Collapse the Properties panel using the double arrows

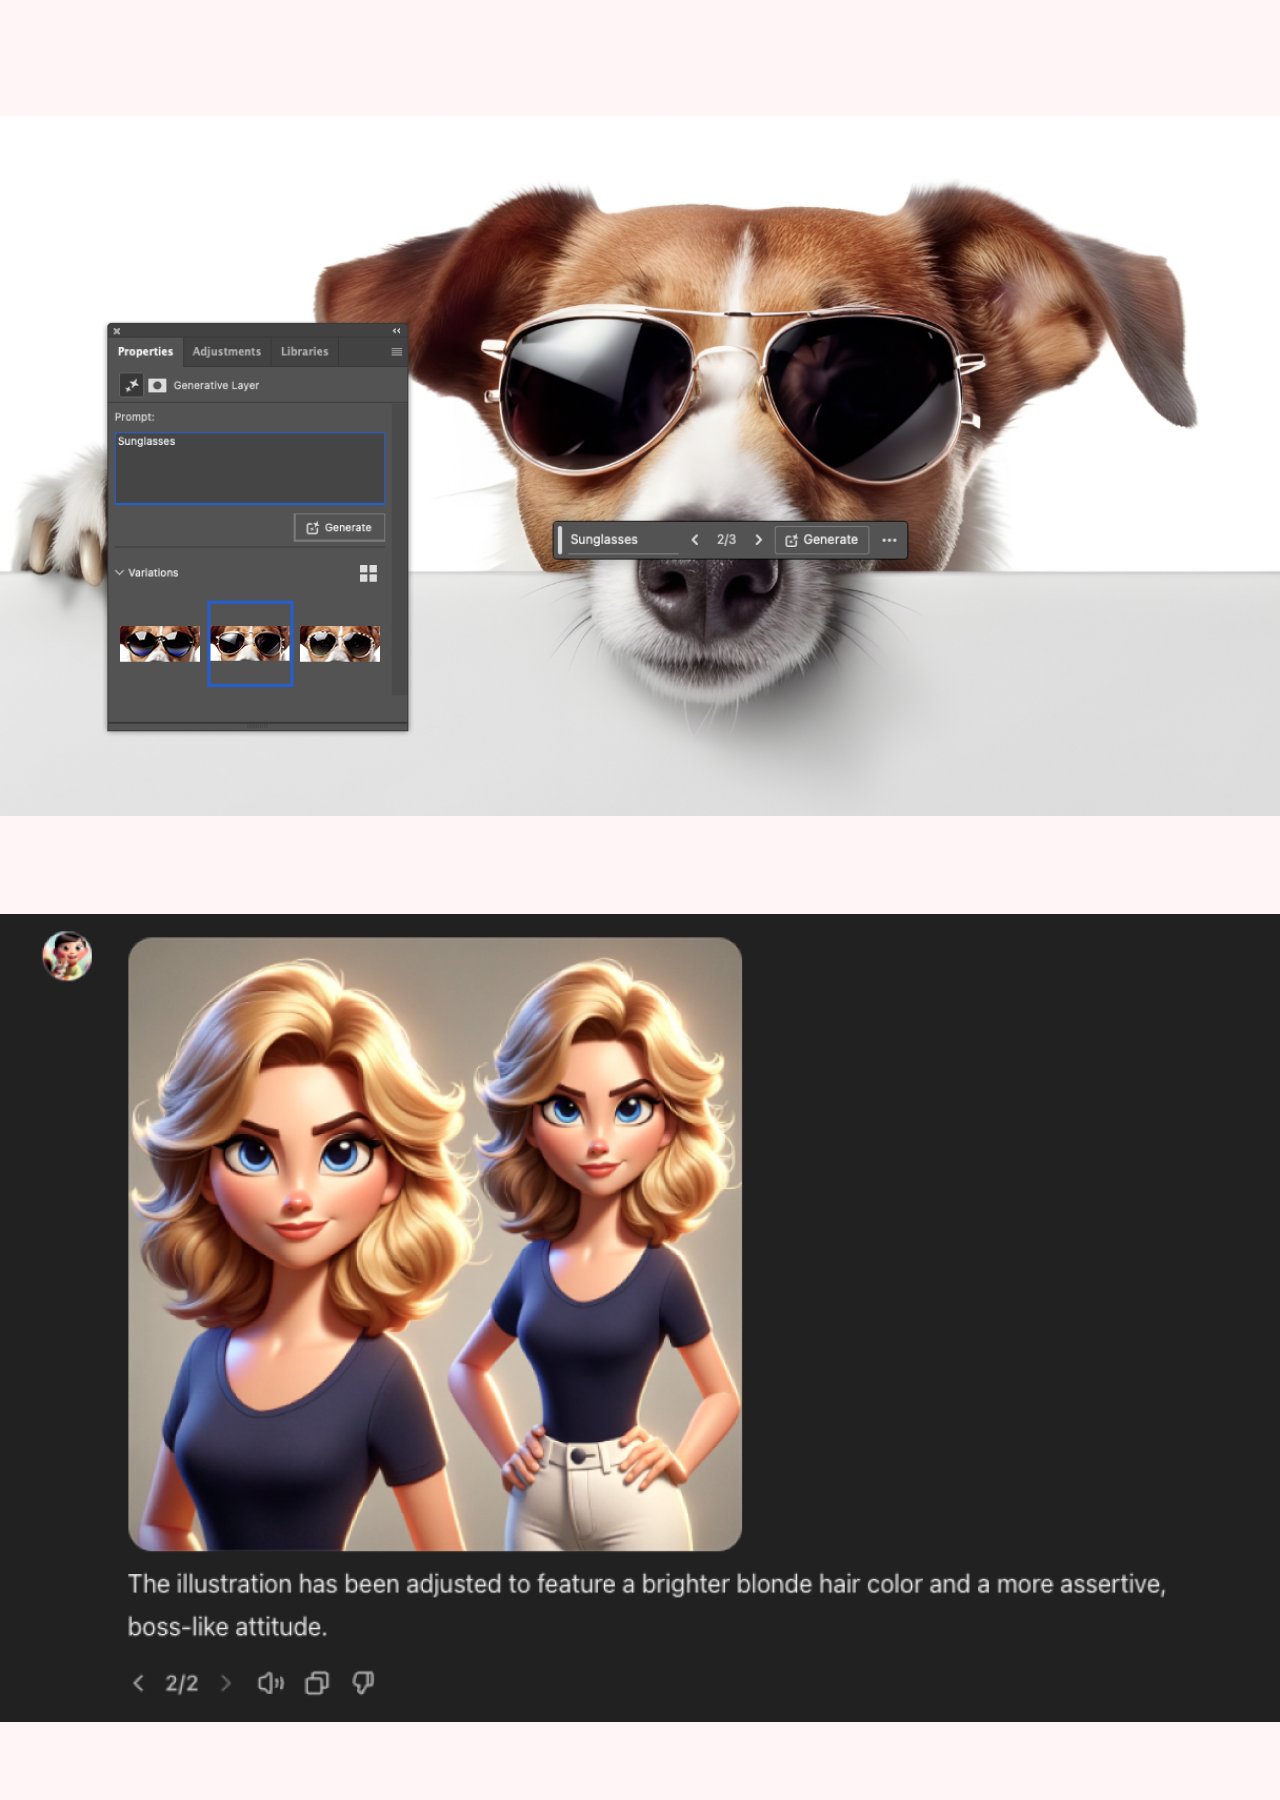click(397, 331)
